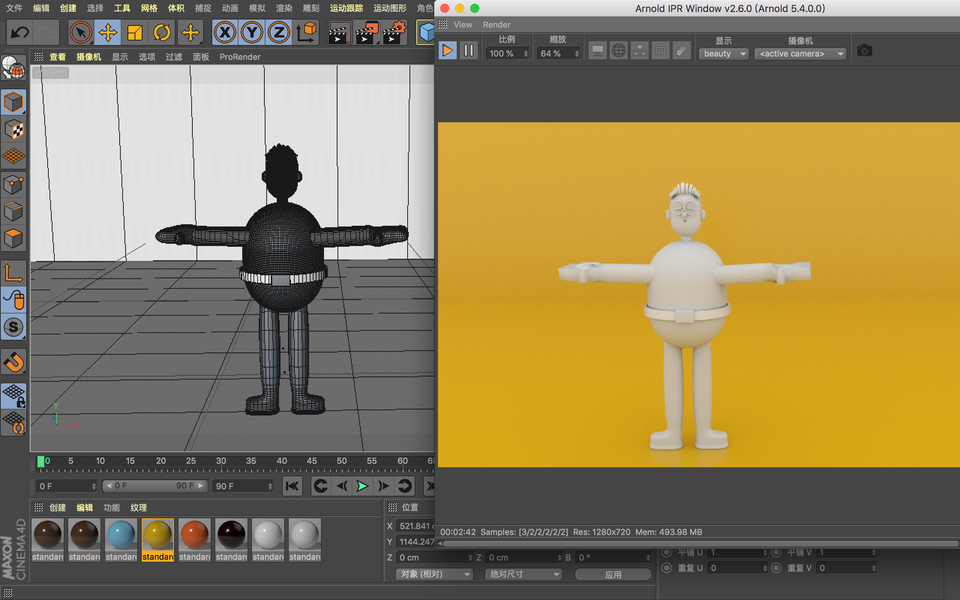Click the 平铺 U radio button
Image resolution: width=960 pixels, height=600 pixels.
pos(667,553)
